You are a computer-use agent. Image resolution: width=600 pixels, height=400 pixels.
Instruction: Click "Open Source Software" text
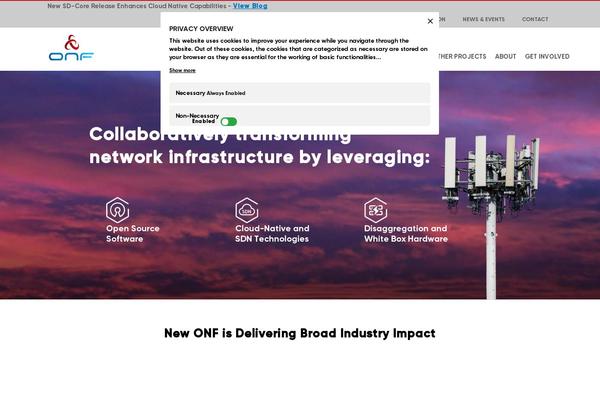pyautogui.click(x=133, y=233)
